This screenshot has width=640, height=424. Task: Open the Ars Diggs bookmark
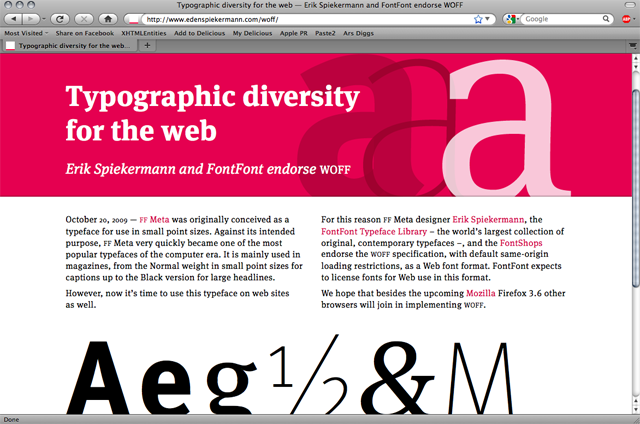(x=358, y=33)
